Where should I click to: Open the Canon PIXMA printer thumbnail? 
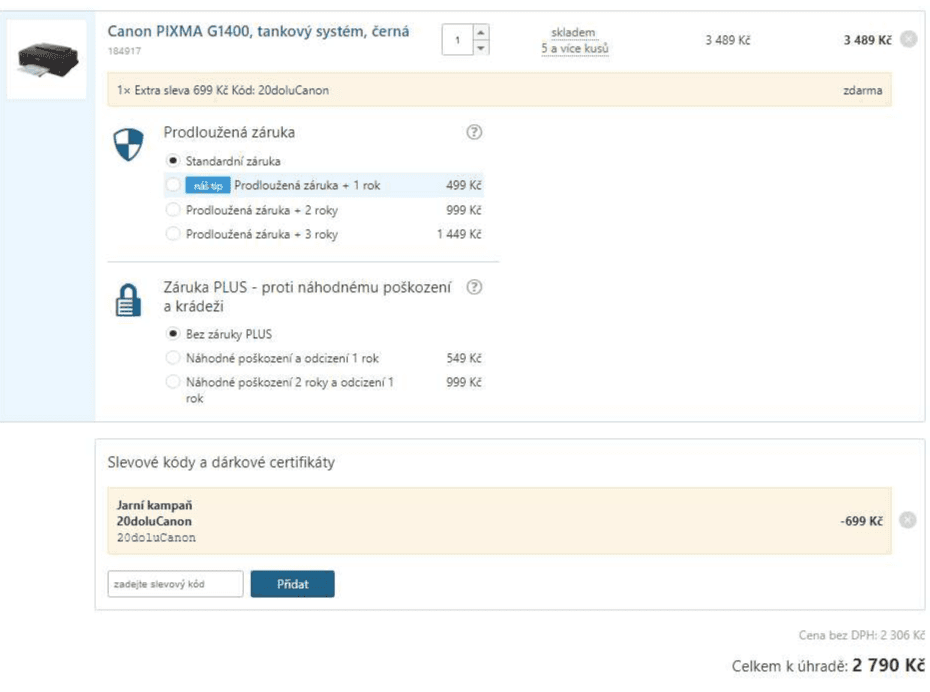point(47,59)
